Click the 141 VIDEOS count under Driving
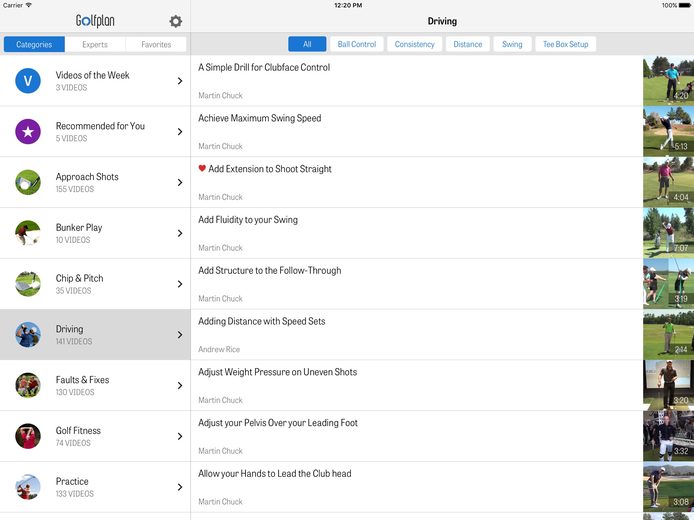Viewport: 694px width, 520px height. [74, 341]
